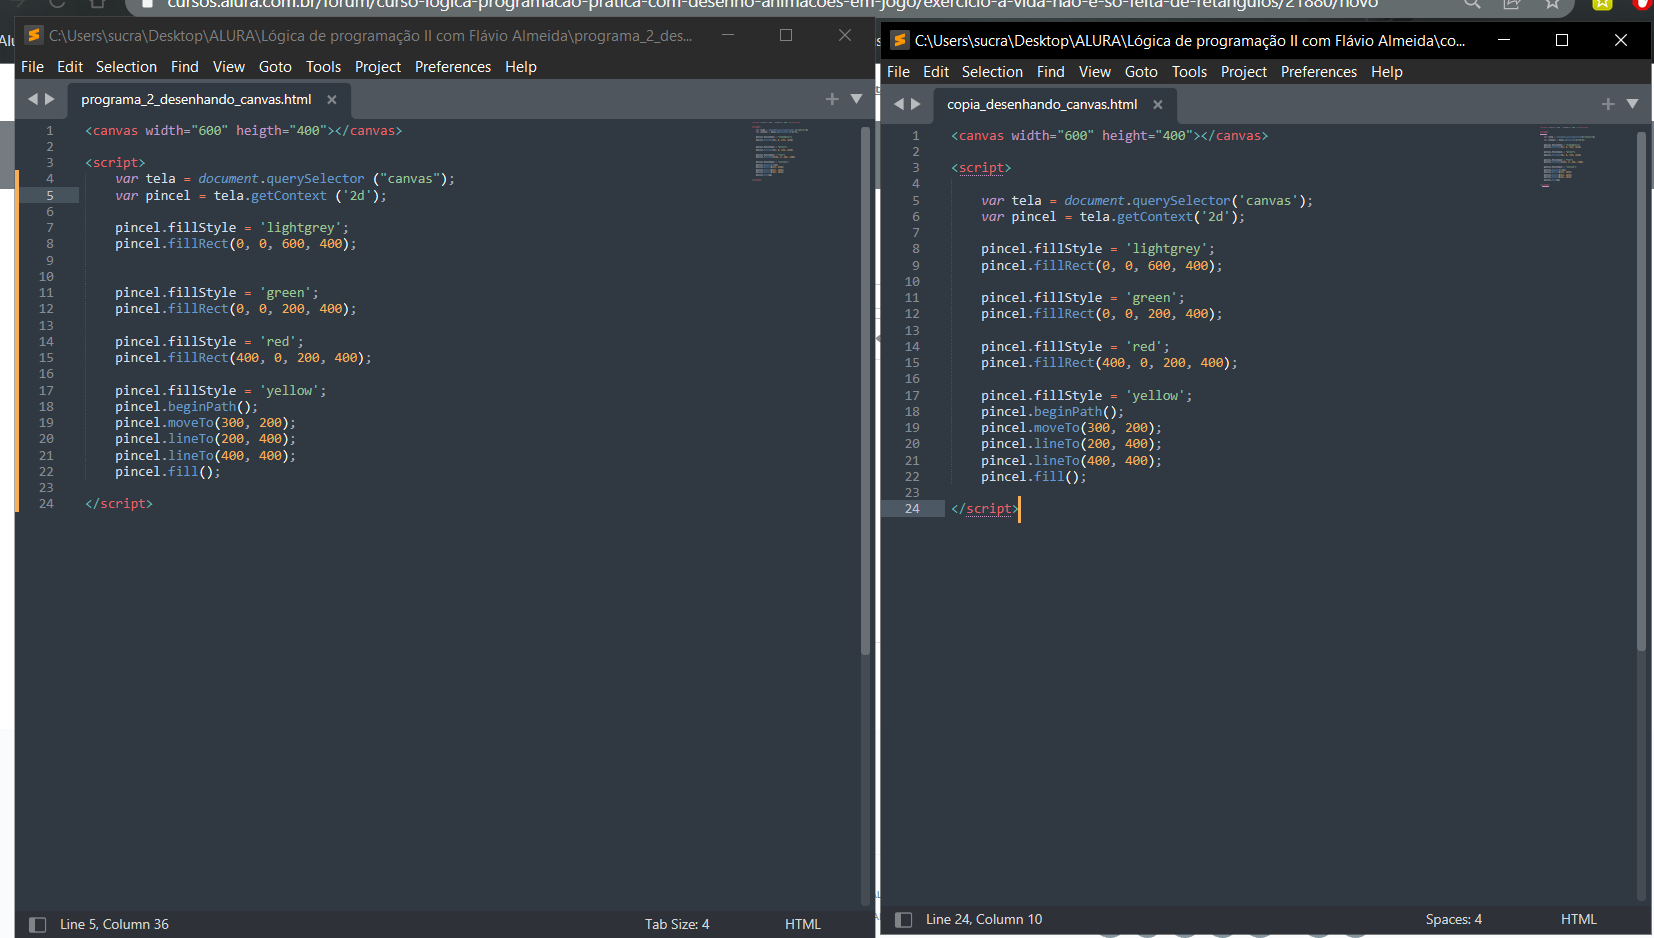This screenshot has height=938, width=1654.
Task: Click Sublime Text icon in left title bar
Action: coord(34,36)
